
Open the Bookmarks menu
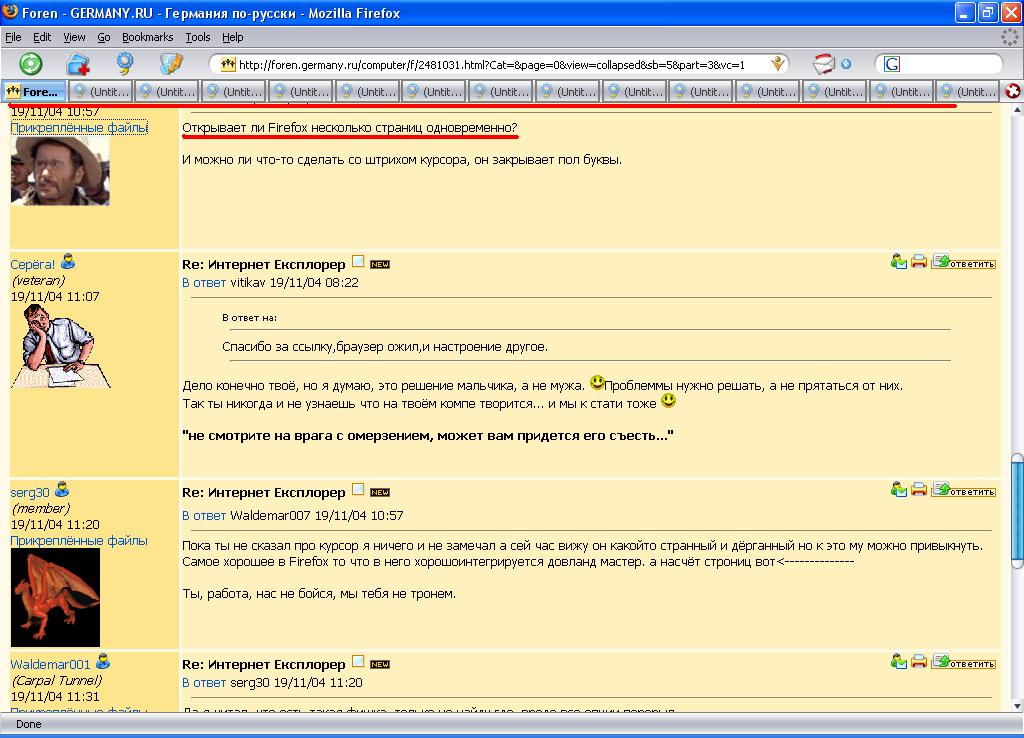pos(148,37)
